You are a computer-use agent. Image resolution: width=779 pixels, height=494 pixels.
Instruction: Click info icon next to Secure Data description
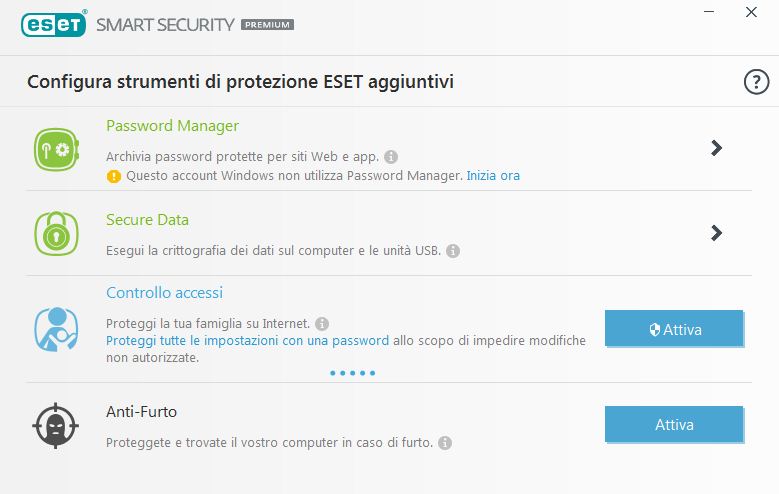[453, 250]
